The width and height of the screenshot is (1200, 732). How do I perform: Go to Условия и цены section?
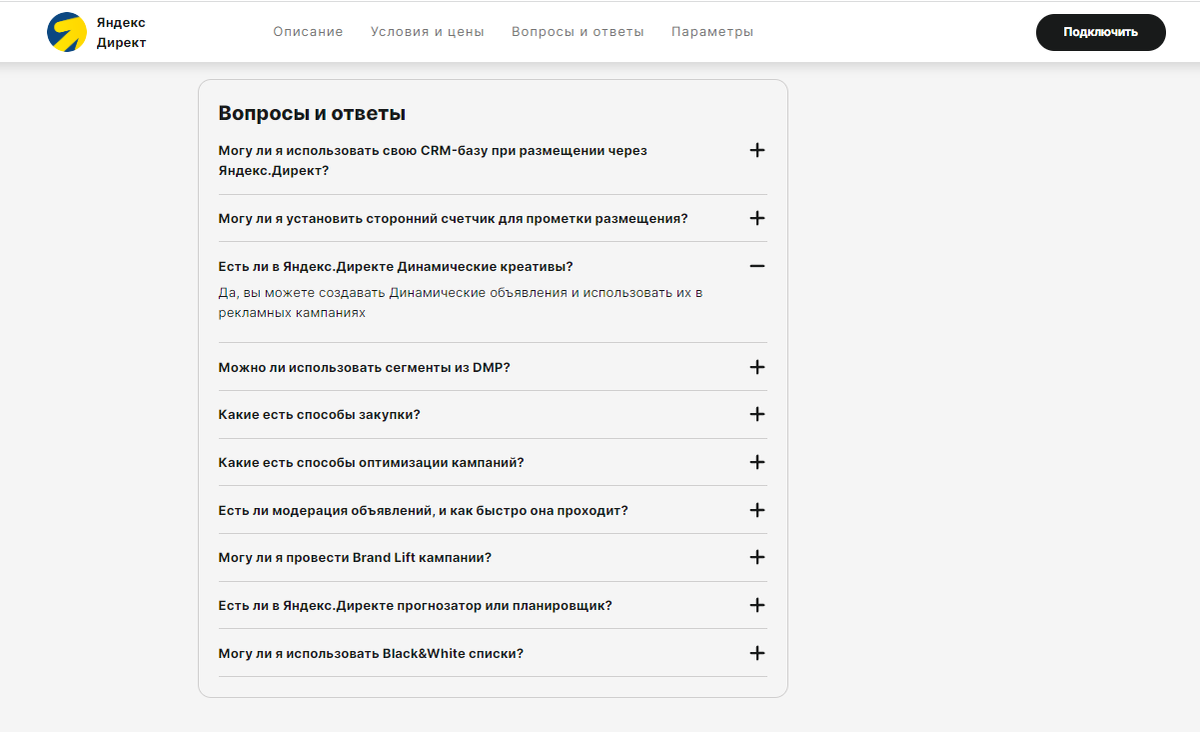click(x=427, y=32)
